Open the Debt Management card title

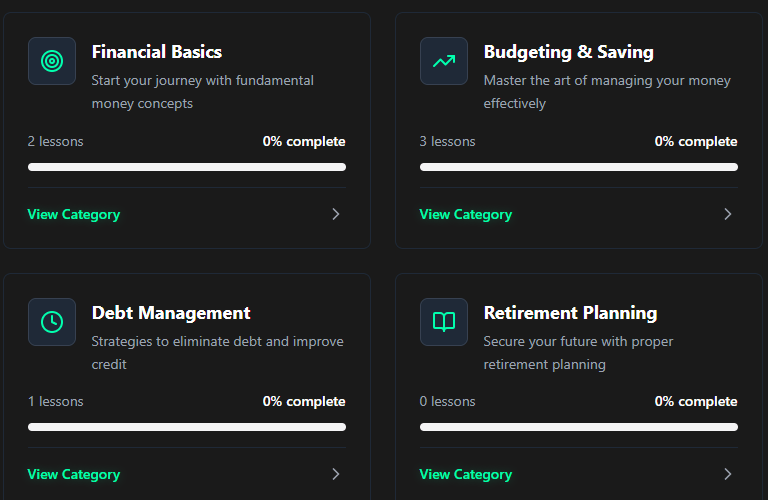click(171, 313)
